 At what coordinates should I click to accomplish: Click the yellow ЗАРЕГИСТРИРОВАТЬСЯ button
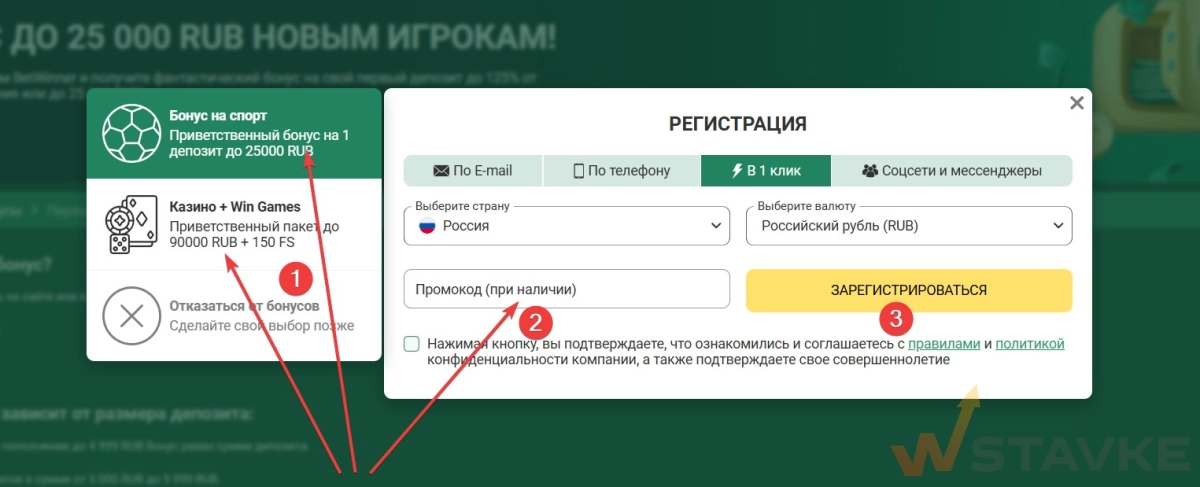point(909,290)
